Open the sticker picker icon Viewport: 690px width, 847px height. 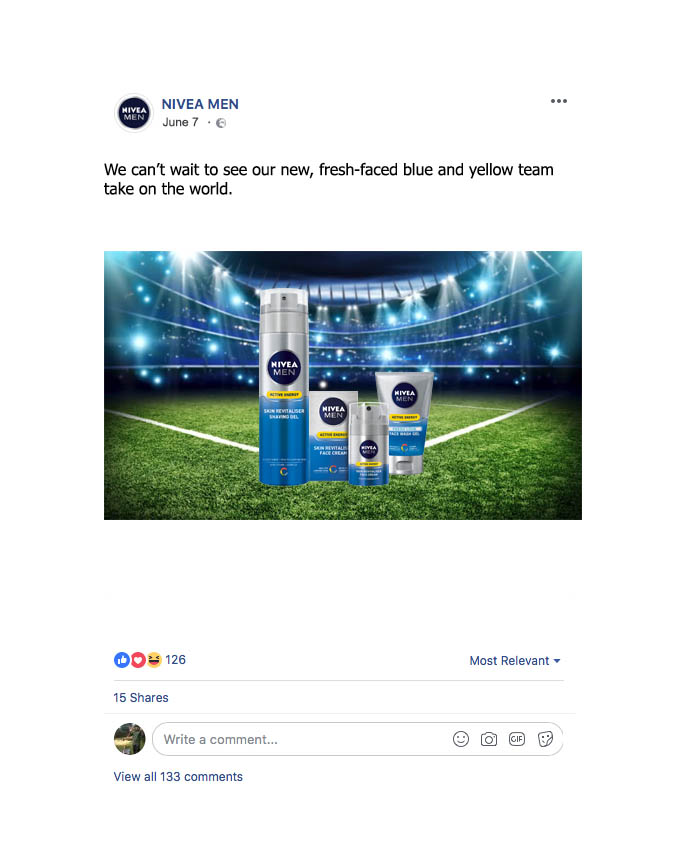(545, 739)
